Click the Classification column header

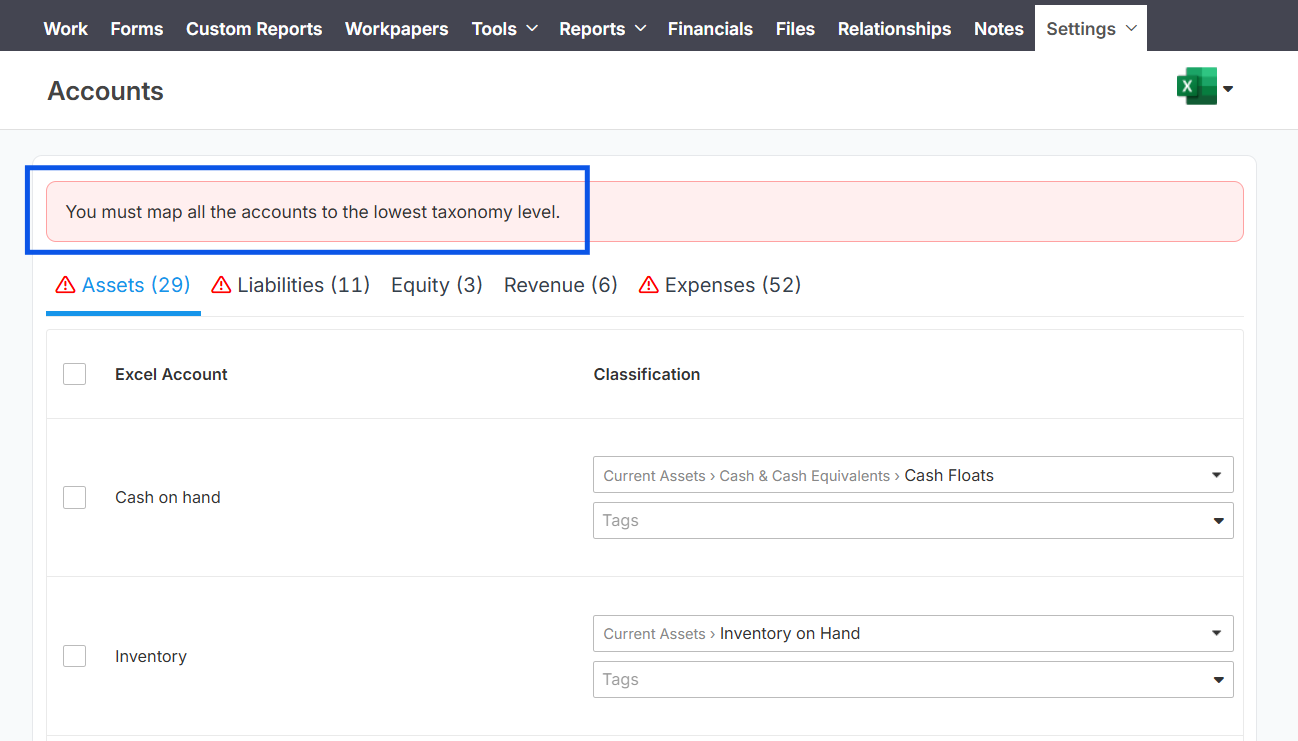(x=647, y=374)
